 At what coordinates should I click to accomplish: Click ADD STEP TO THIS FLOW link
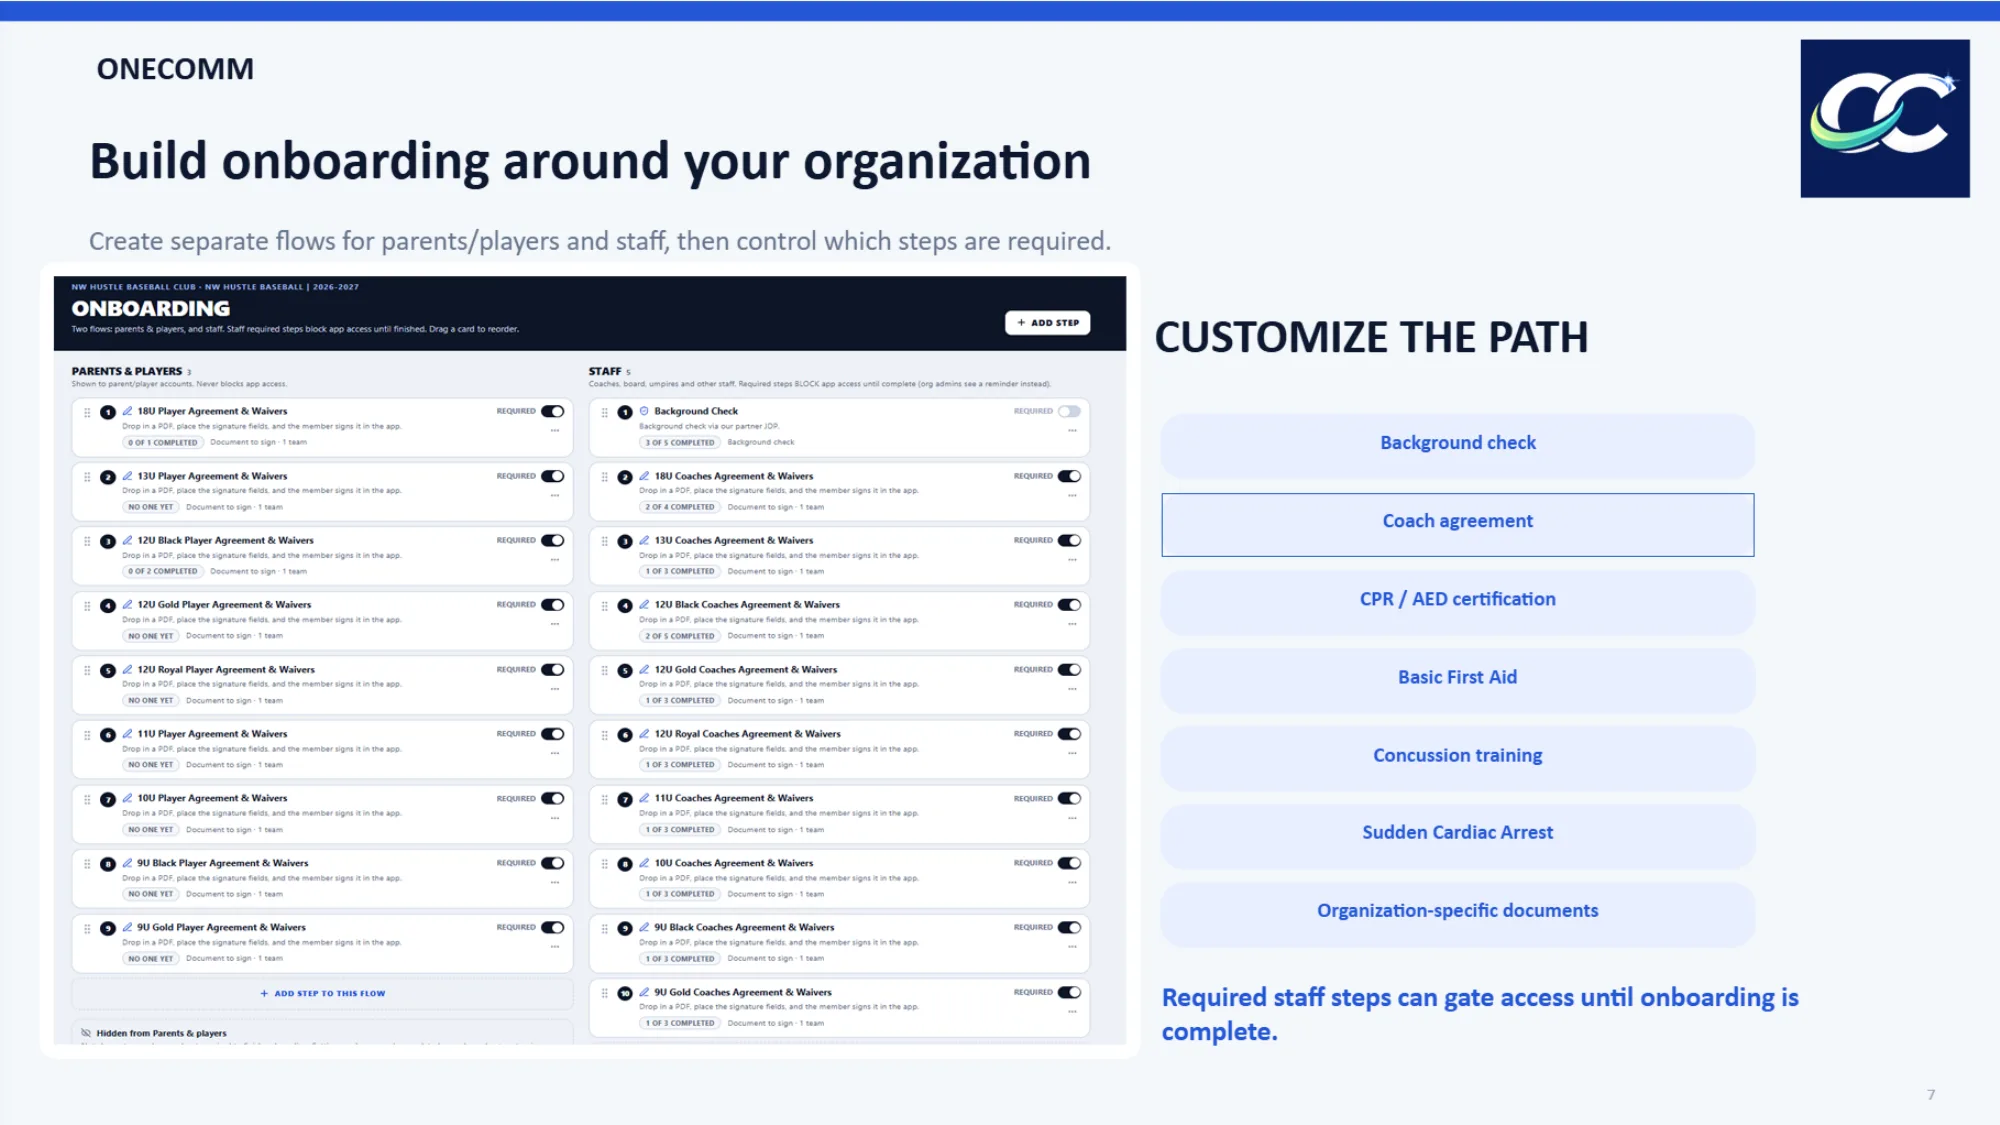click(323, 993)
